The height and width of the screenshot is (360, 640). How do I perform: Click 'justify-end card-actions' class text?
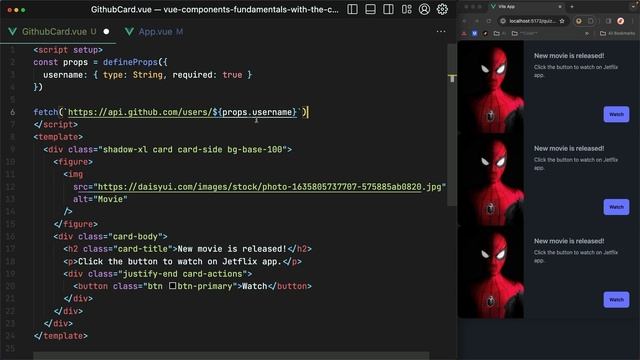point(182,273)
